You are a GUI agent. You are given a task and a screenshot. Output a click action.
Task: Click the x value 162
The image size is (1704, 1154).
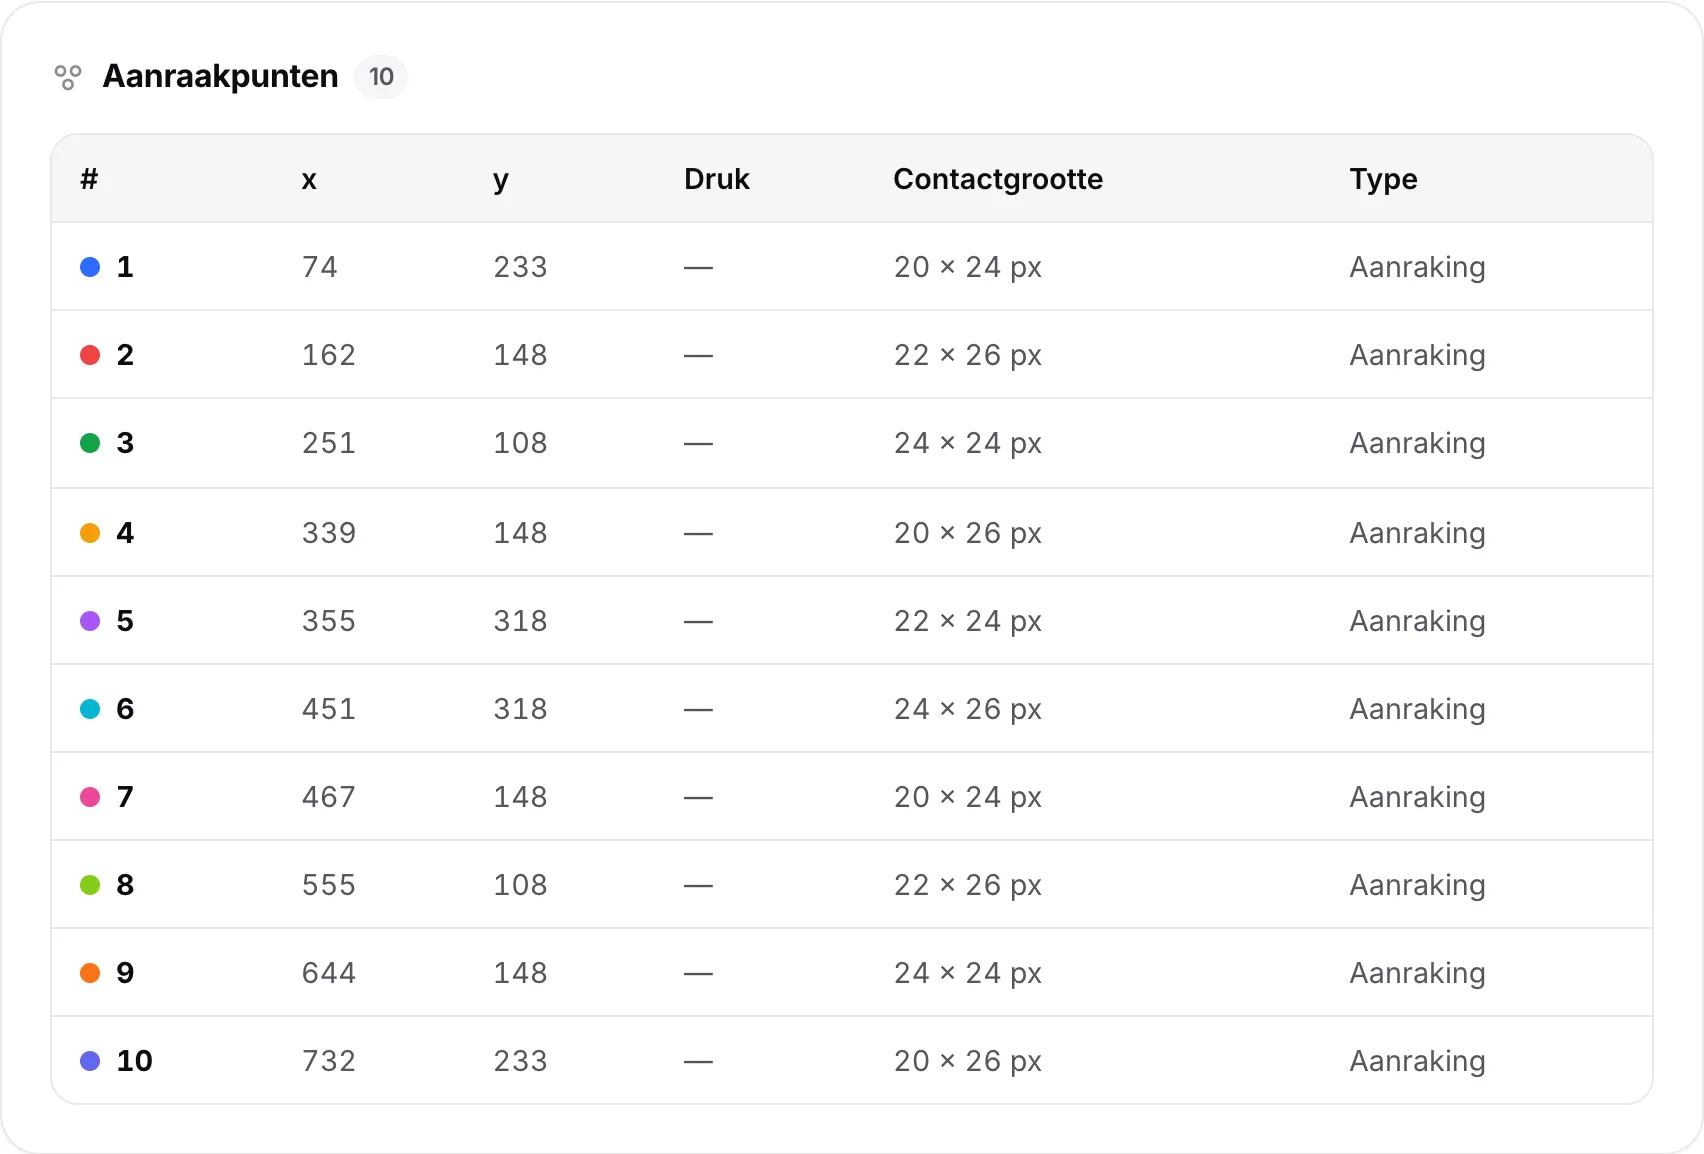(329, 355)
